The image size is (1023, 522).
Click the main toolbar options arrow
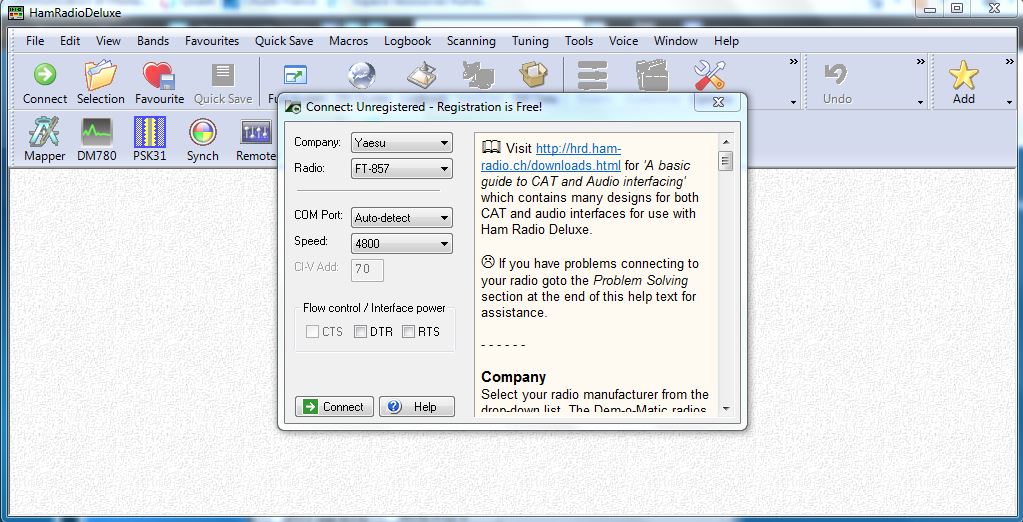coord(793,102)
